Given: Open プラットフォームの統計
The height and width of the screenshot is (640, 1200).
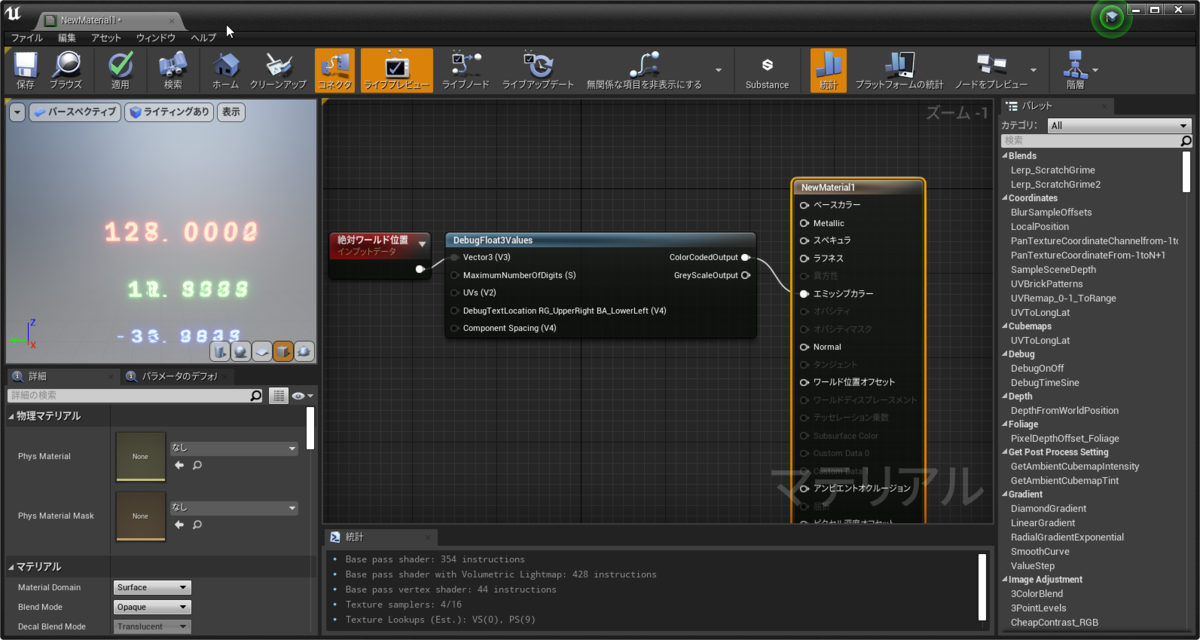Looking at the screenshot, I should click(899, 70).
